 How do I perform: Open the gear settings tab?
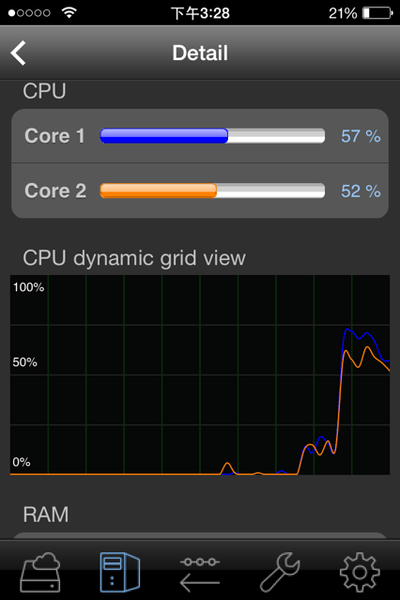click(360, 572)
